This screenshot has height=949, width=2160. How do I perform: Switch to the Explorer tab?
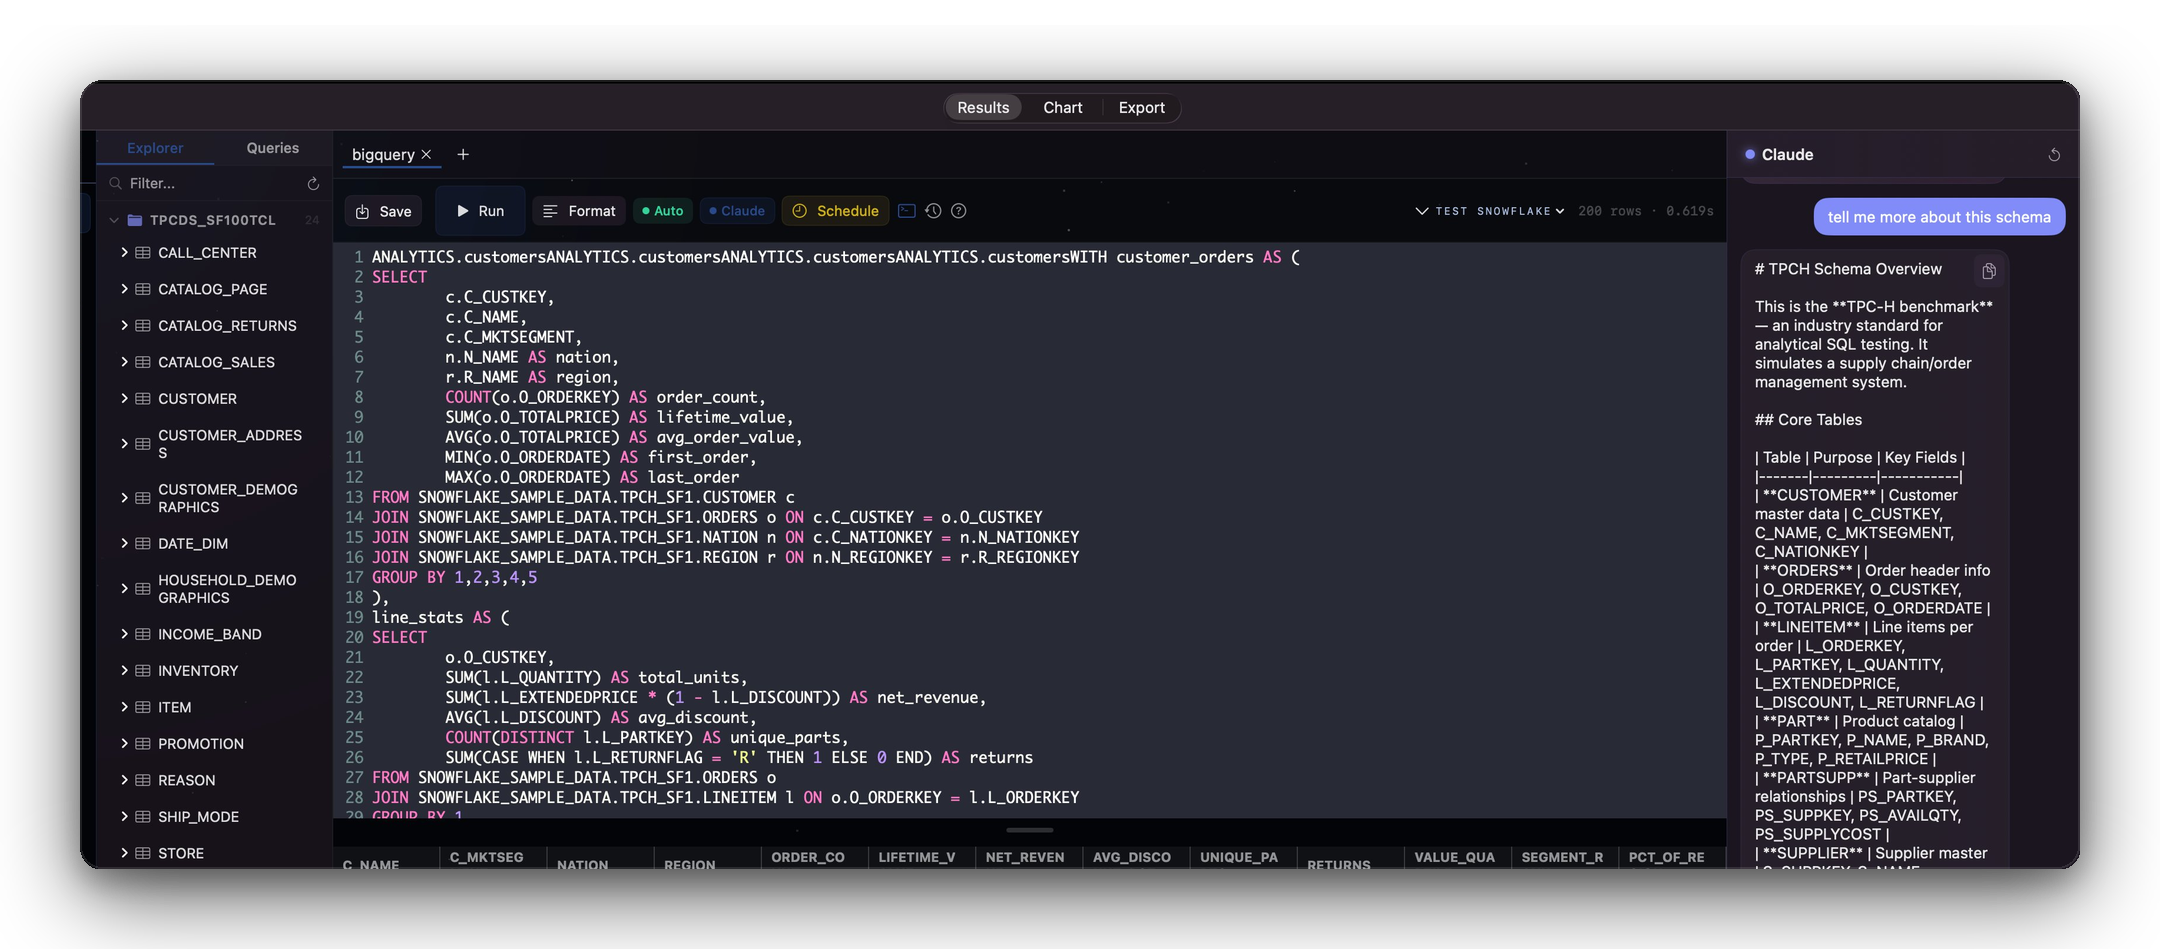(x=155, y=148)
